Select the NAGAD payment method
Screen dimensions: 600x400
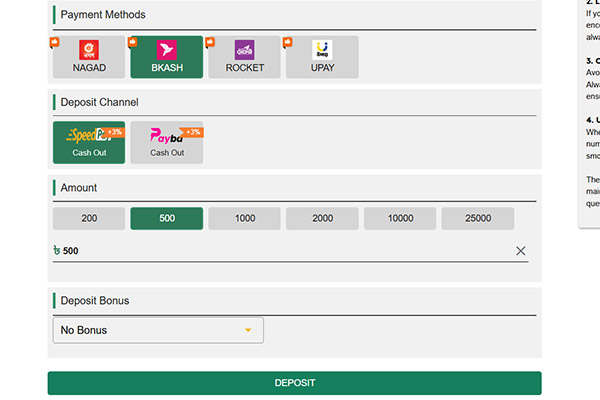[x=89, y=57]
